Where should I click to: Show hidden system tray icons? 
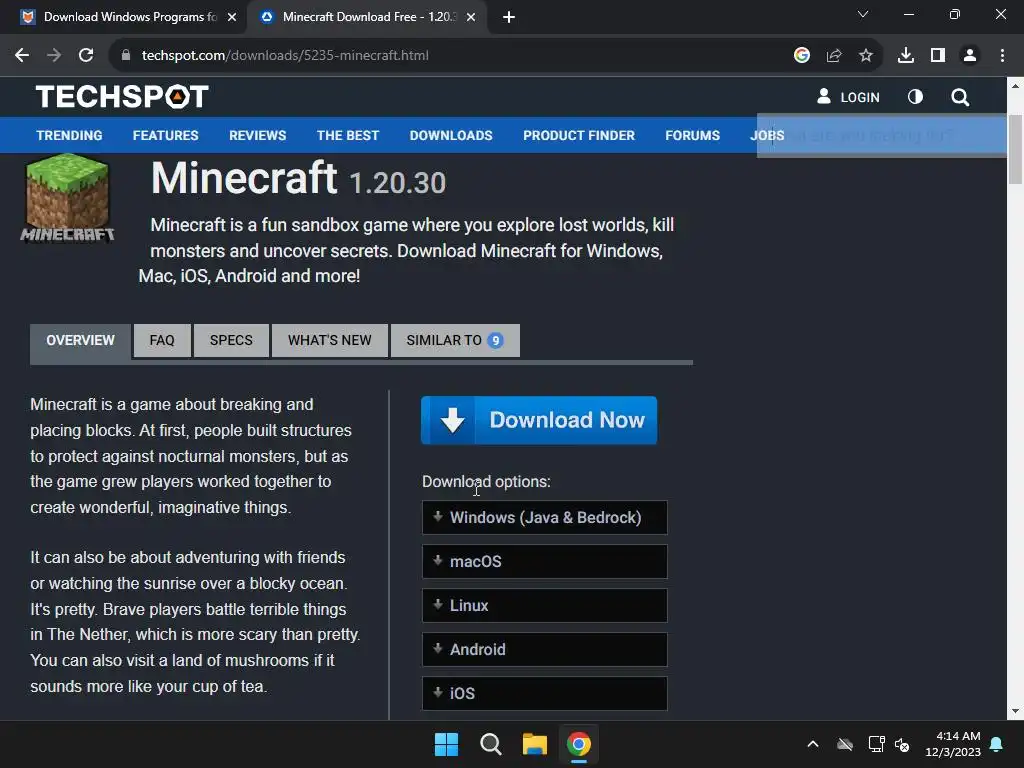(812, 744)
